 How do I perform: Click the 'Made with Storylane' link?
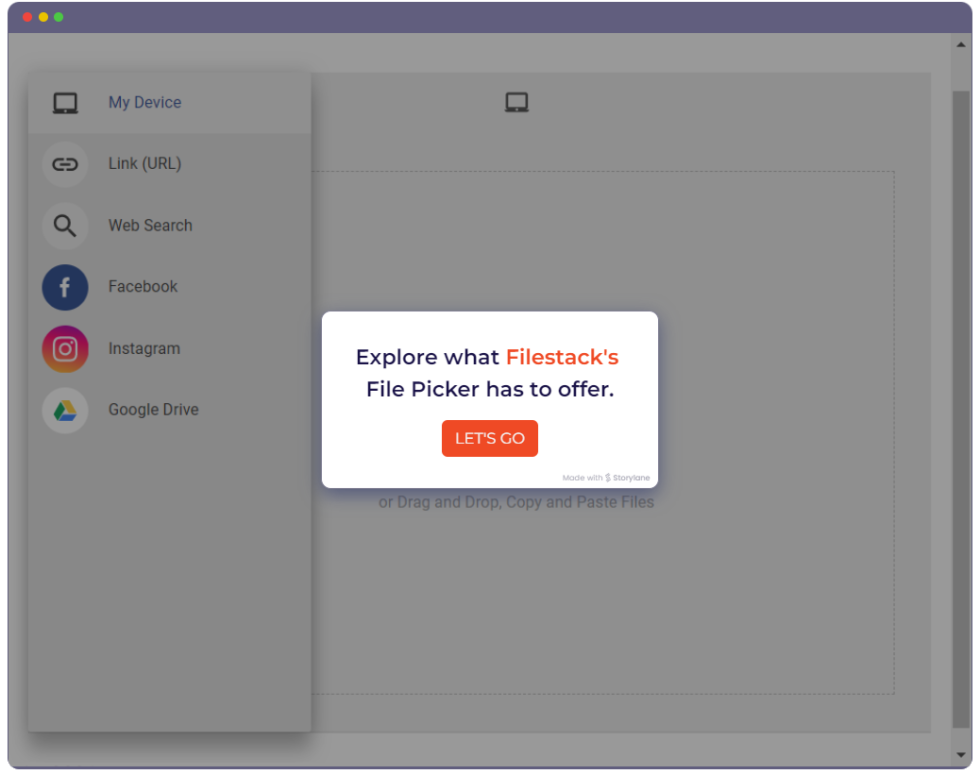[605, 477]
